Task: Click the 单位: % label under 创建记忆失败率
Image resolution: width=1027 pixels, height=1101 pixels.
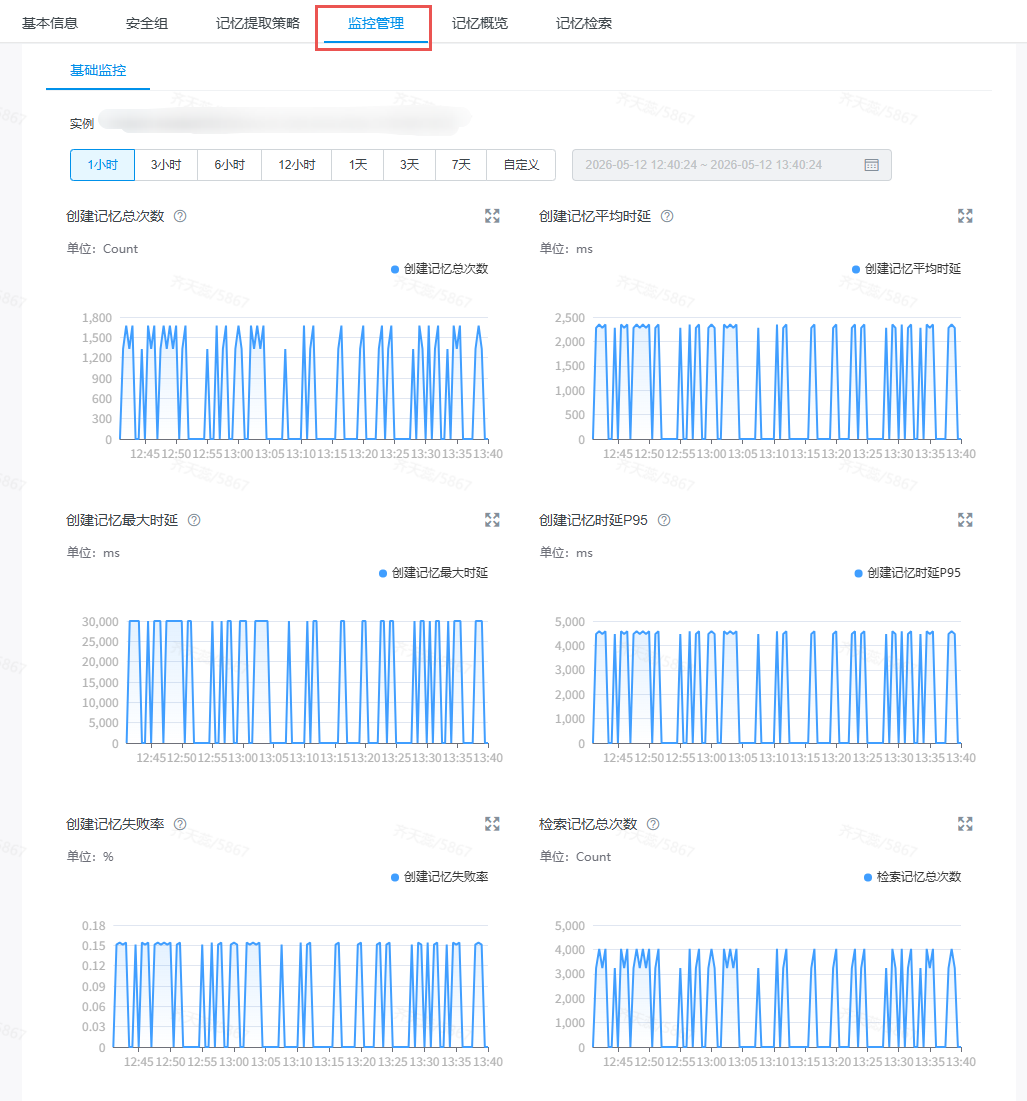Action: (x=90, y=857)
